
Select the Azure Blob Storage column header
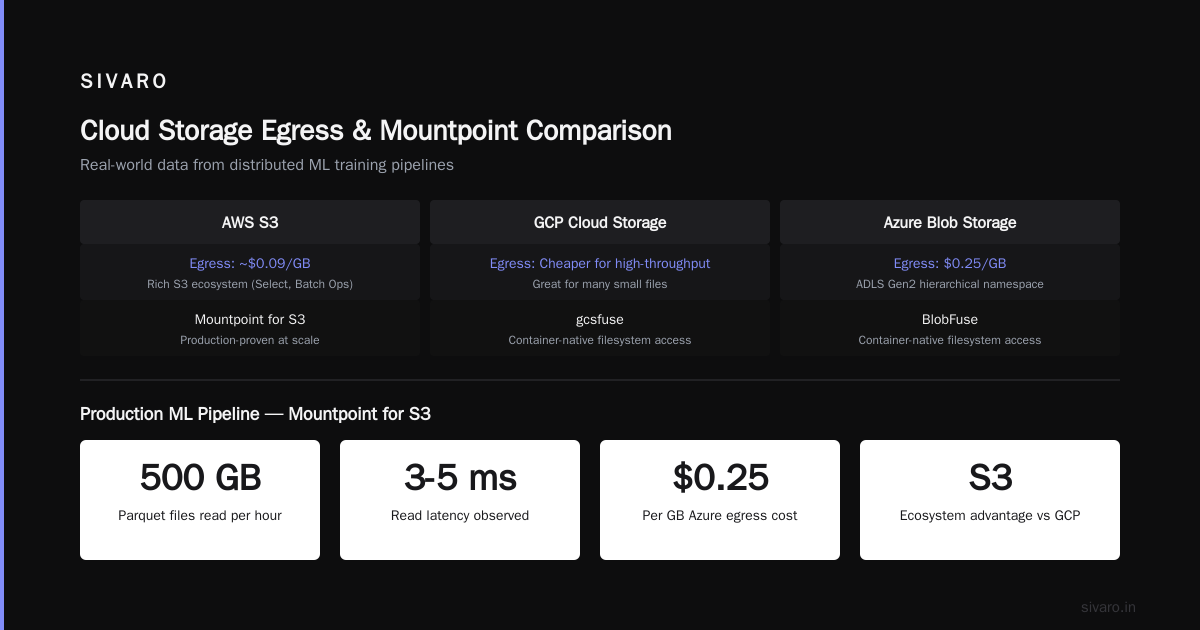[x=950, y=222]
